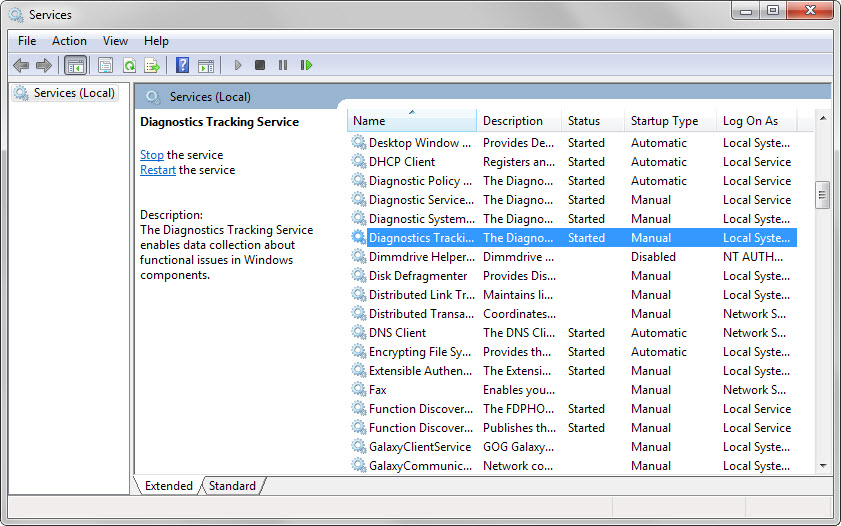Select the Encrypting File System row
Image resolution: width=841 pixels, height=526 pixels.
pos(573,352)
